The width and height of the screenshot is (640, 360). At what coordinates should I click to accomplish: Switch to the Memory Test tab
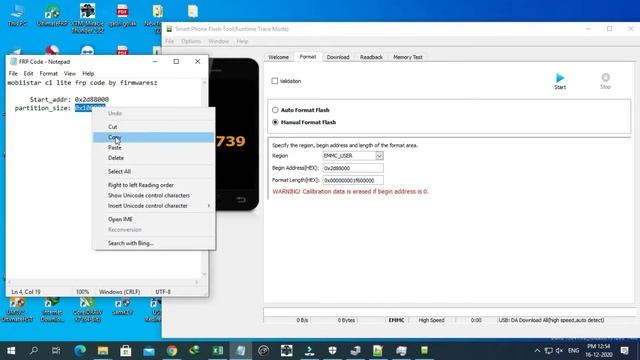(407, 57)
